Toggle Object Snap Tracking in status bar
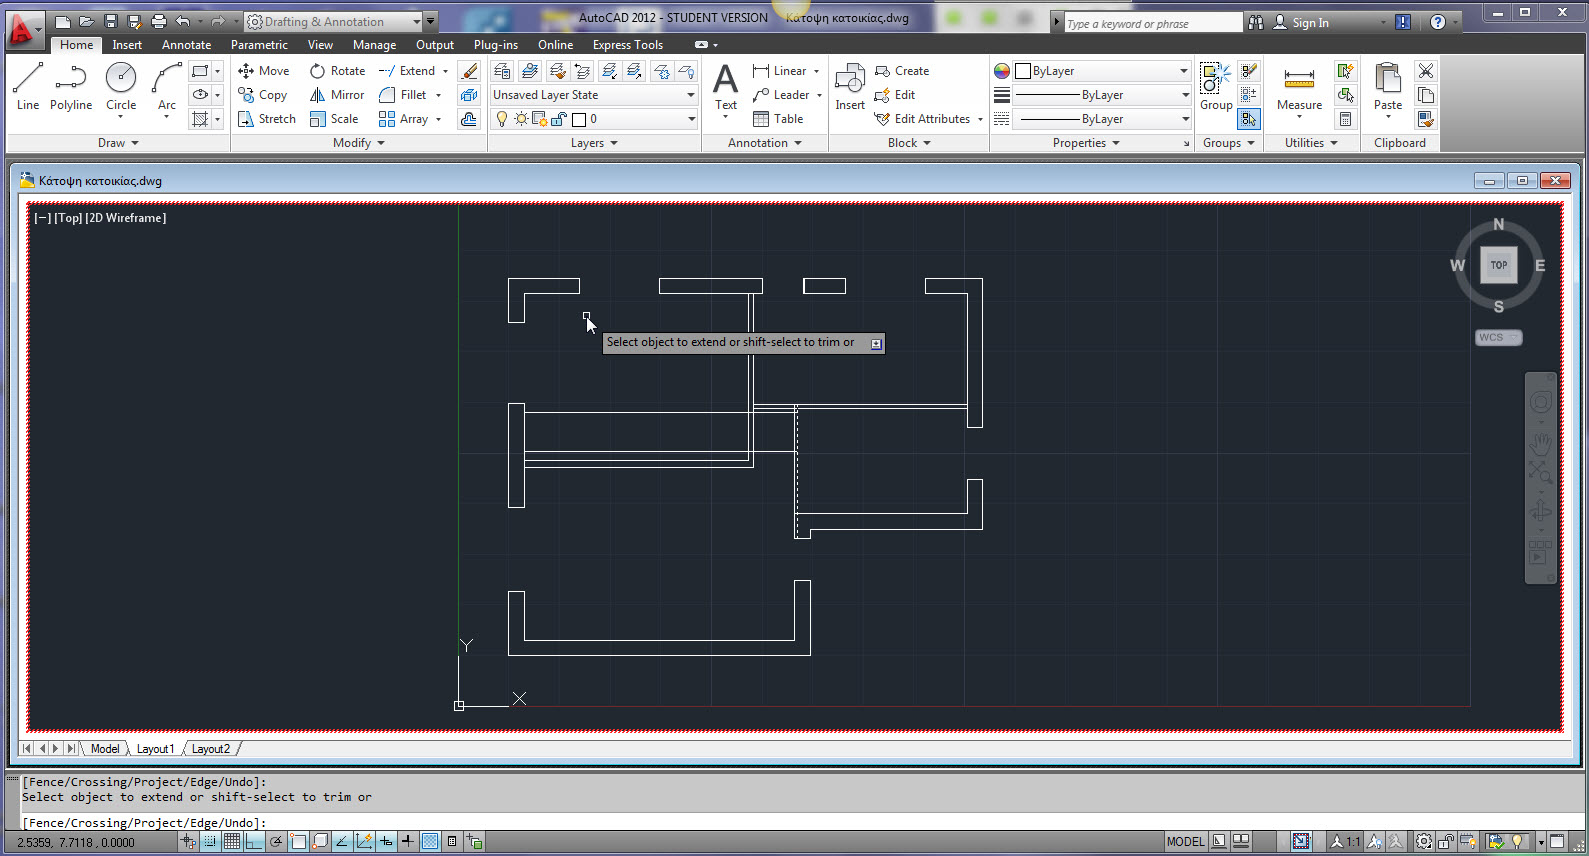This screenshot has height=856, width=1589. pos(342,842)
